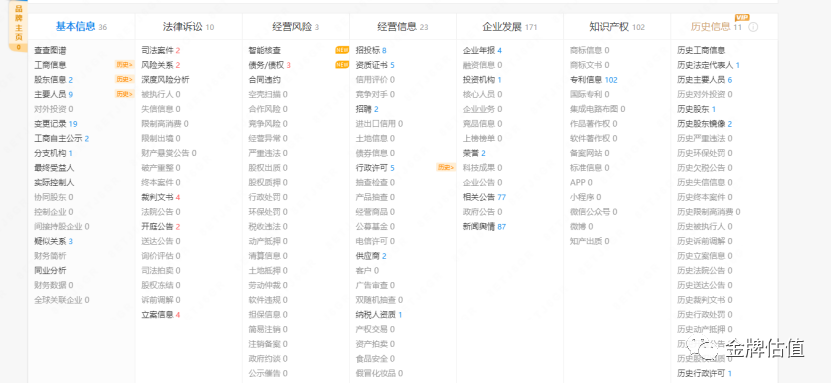Open 招投标 8
831x384 pixels.
point(371,51)
